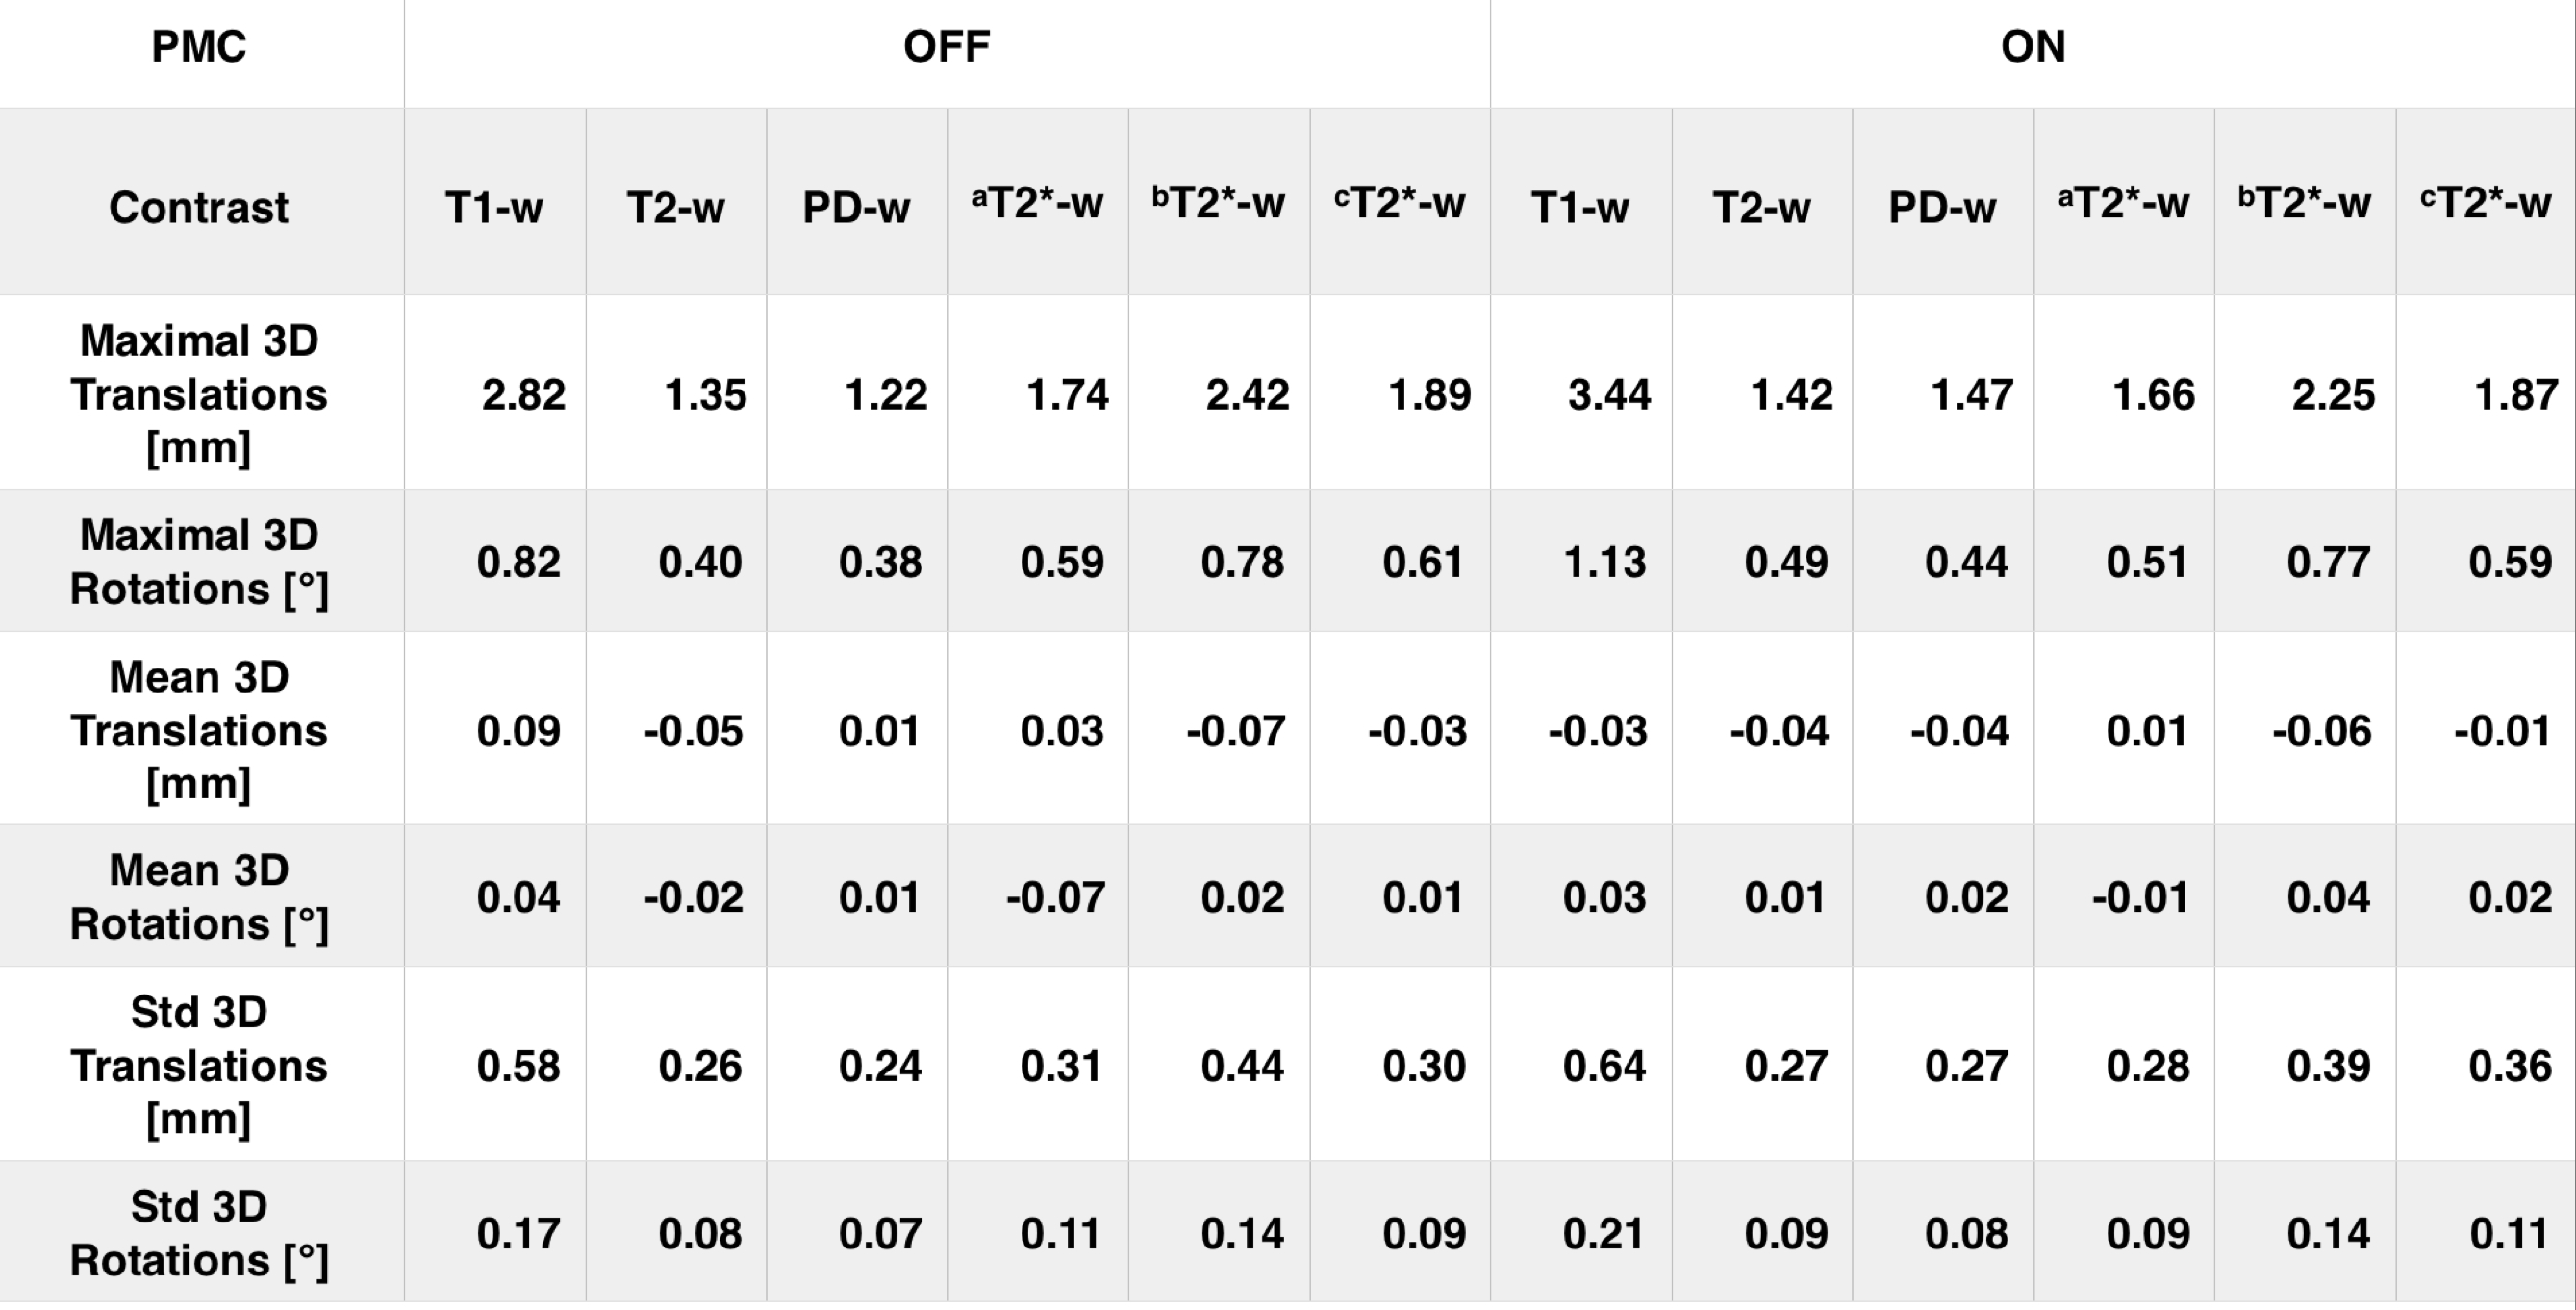Click the Maximal 3D Rotations row label
The height and width of the screenshot is (1310, 2576).
(x=199, y=562)
